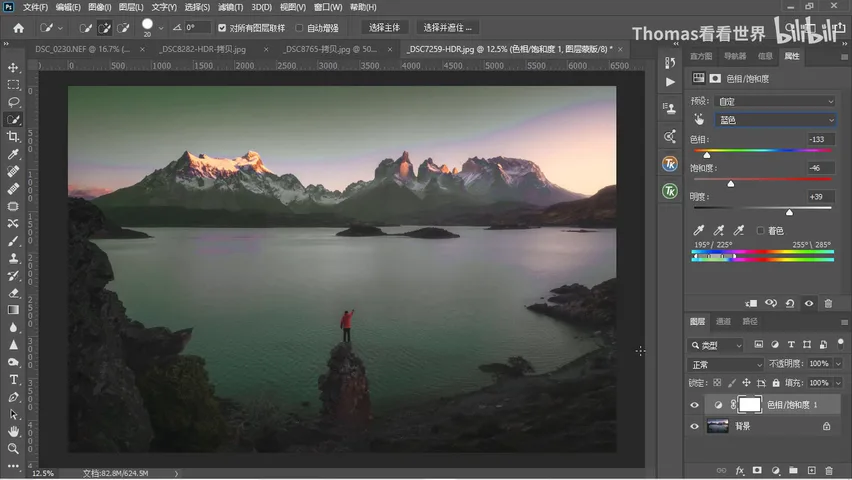Add a layer mask
The image size is (852, 480).
(757, 470)
